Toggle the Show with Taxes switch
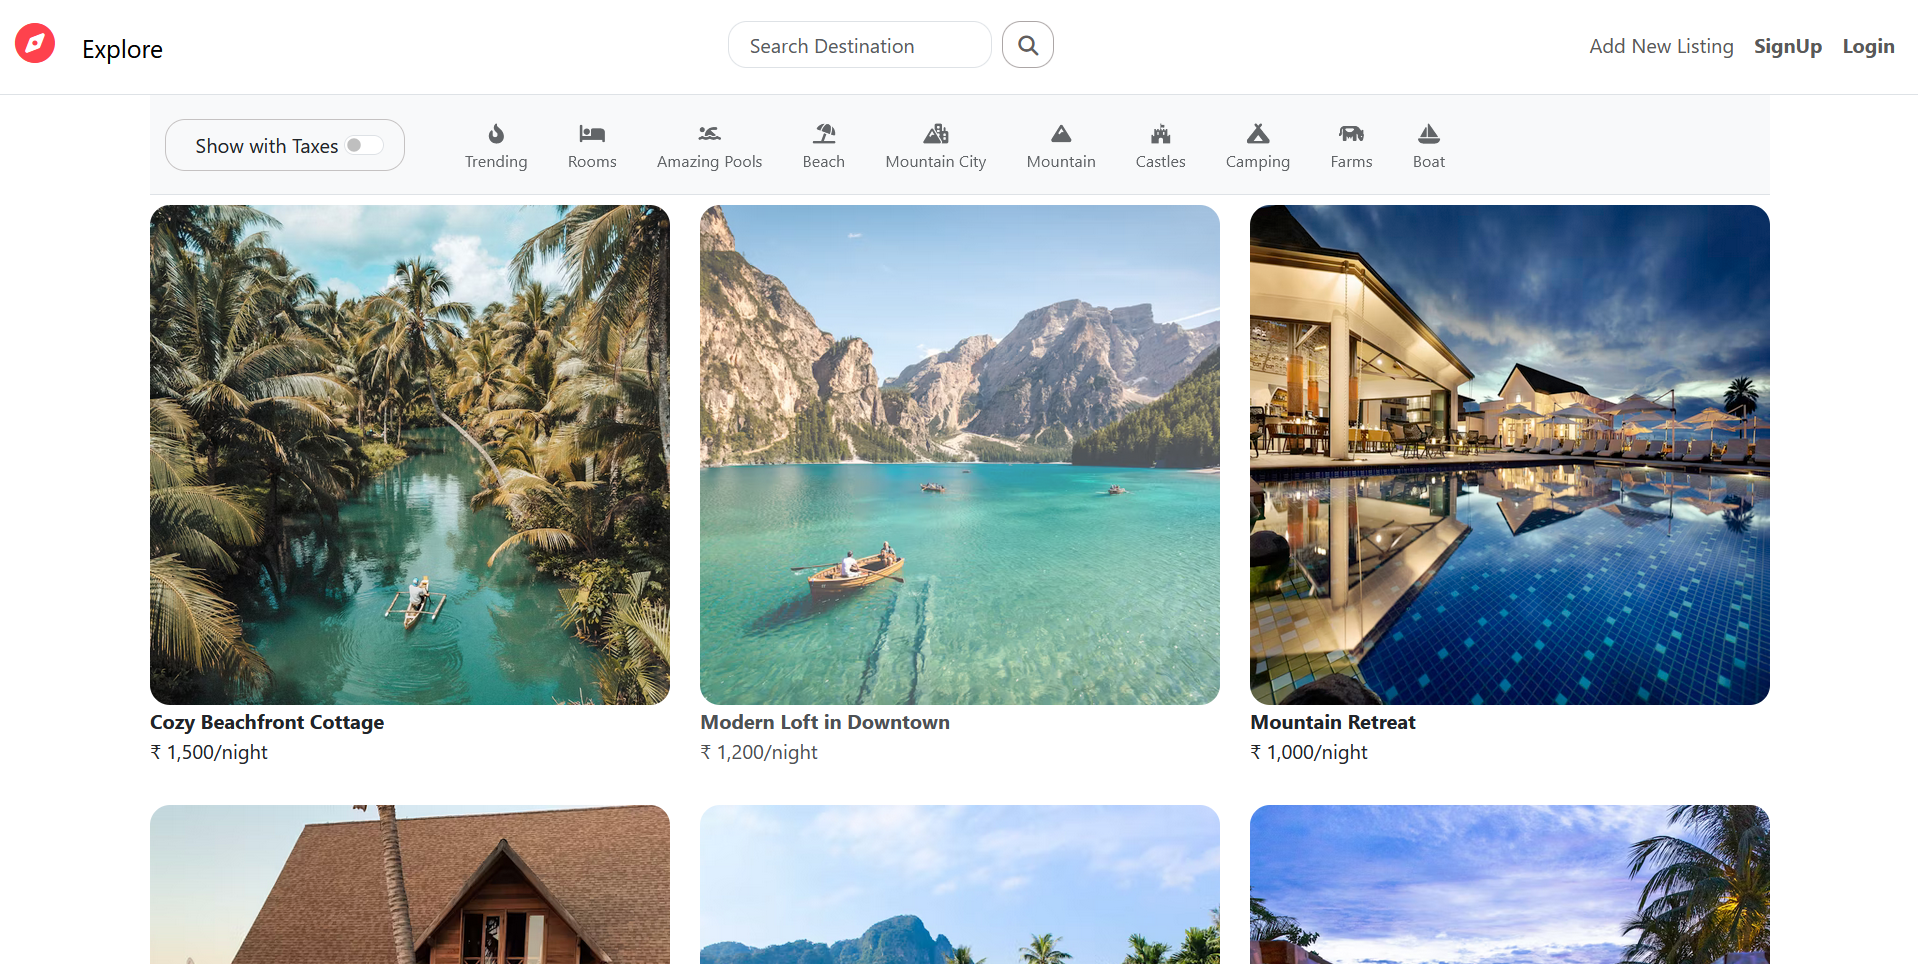The height and width of the screenshot is (964, 1918). 364,146
